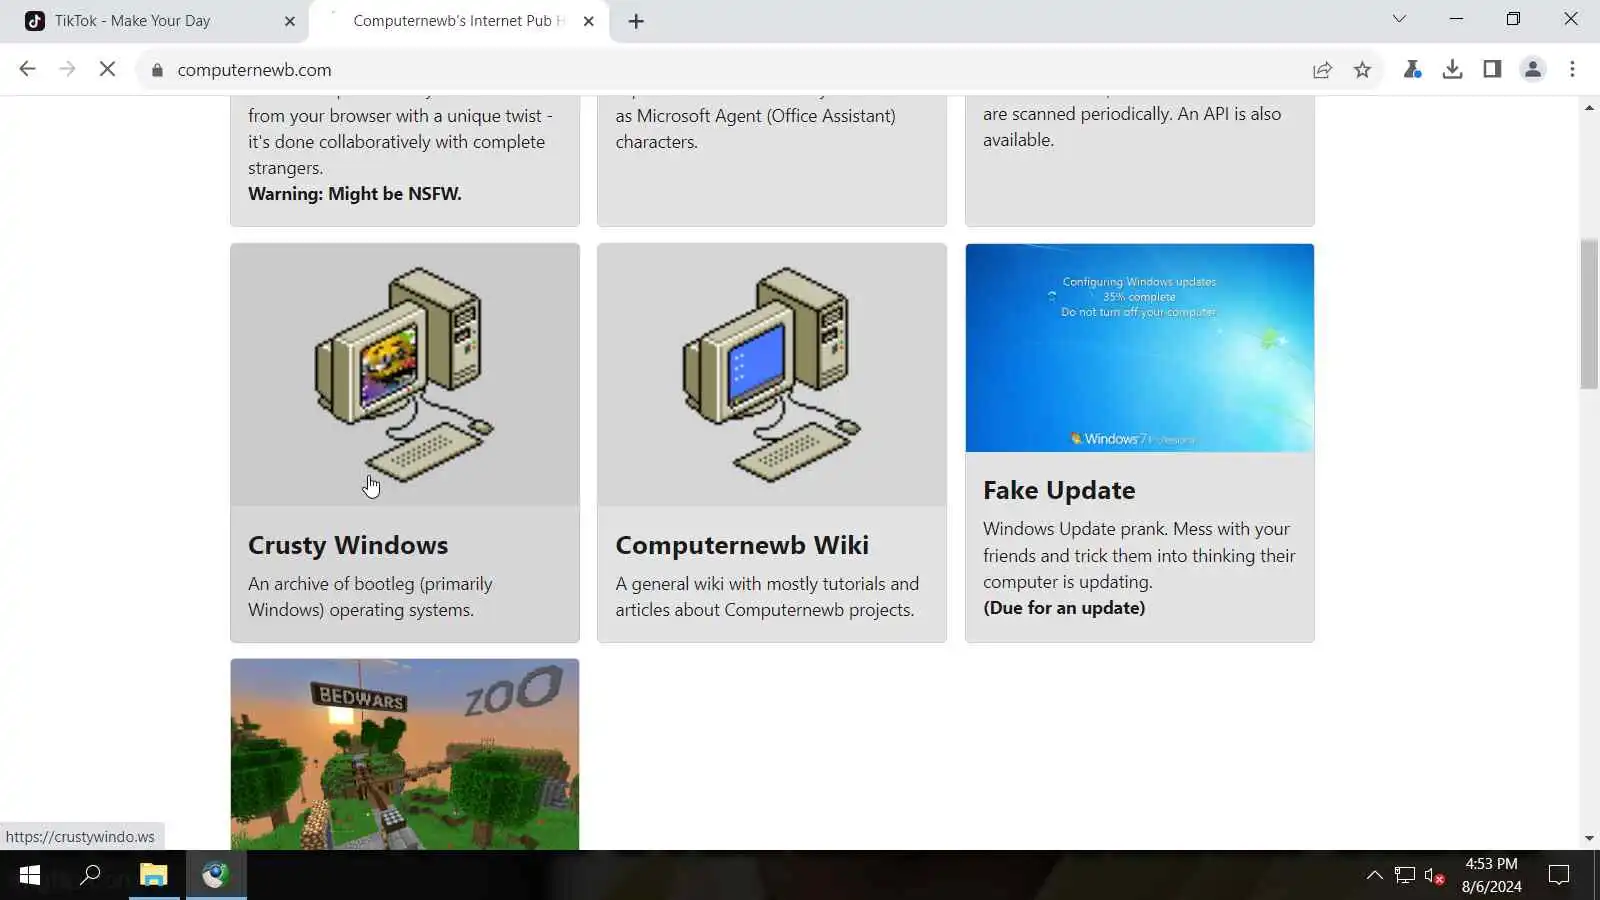Toggle the browser side panel

tap(1492, 69)
